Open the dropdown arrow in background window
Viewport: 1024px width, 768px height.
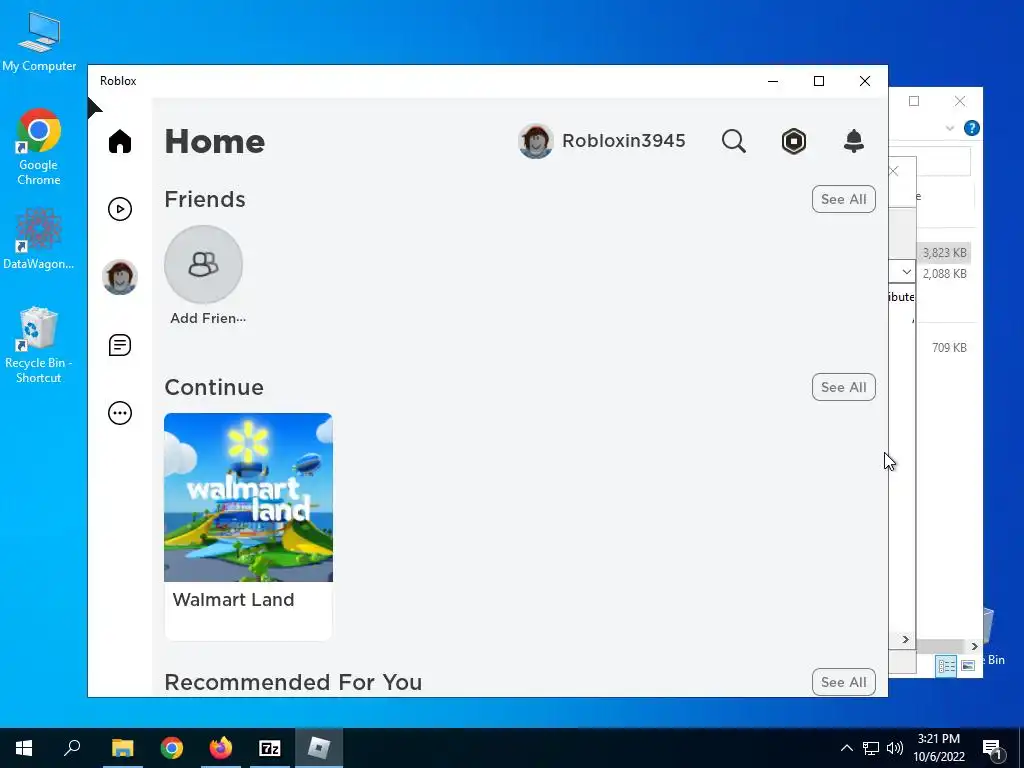[x=906, y=272]
